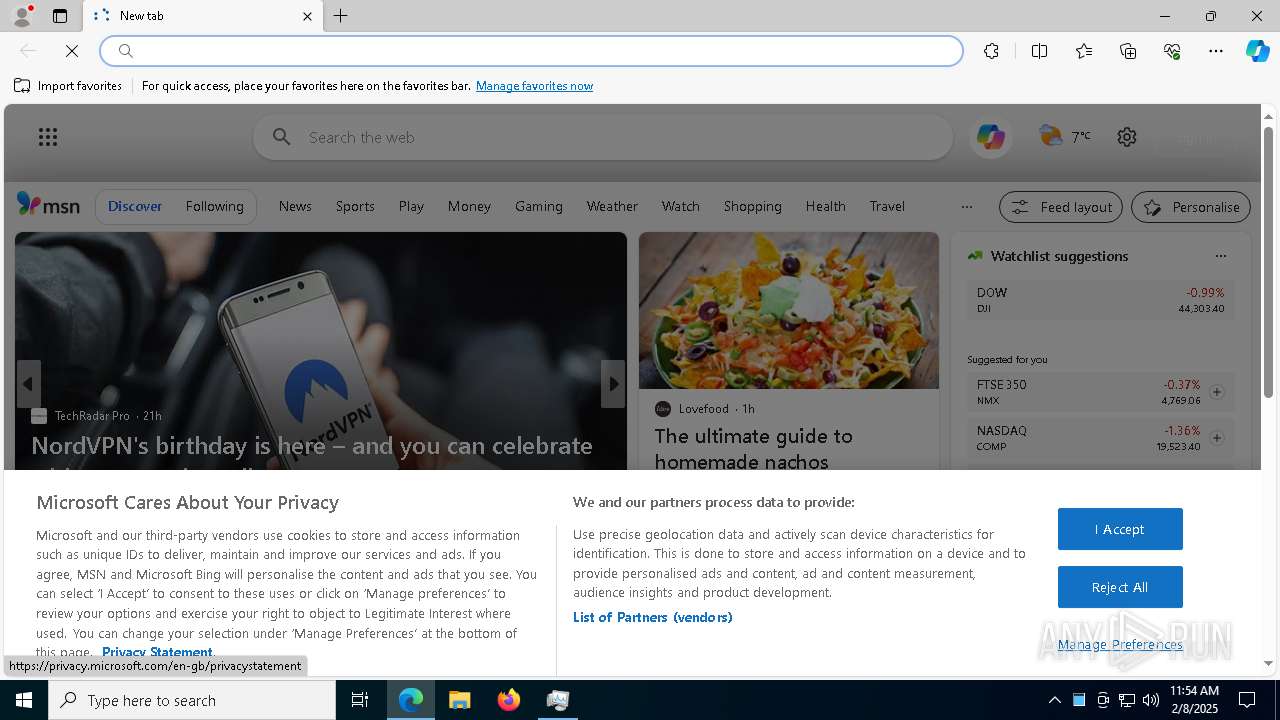Click Import favorites

coord(68,86)
